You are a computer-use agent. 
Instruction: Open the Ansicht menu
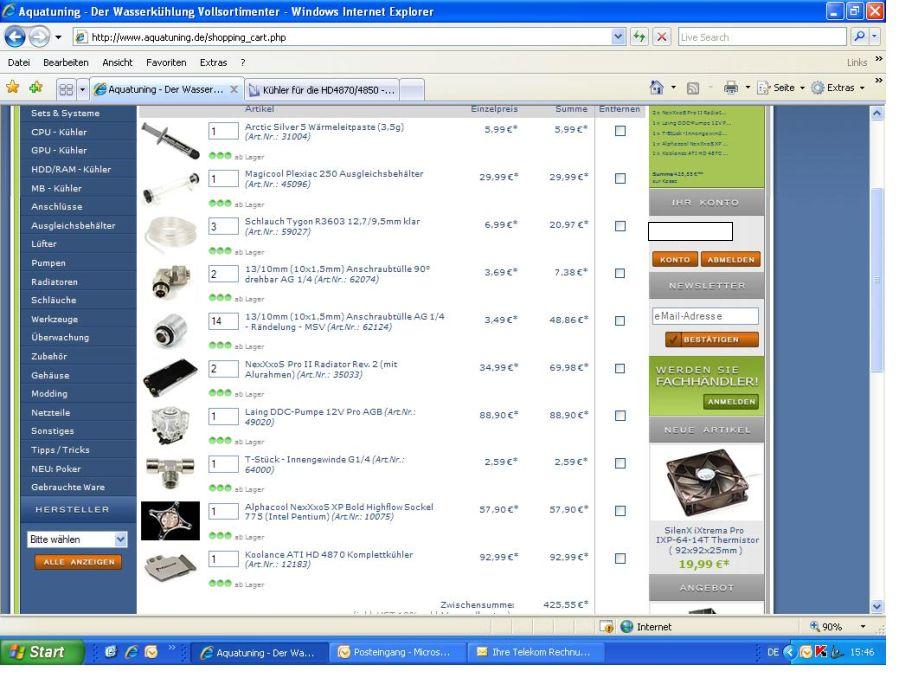click(x=117, y=63)
